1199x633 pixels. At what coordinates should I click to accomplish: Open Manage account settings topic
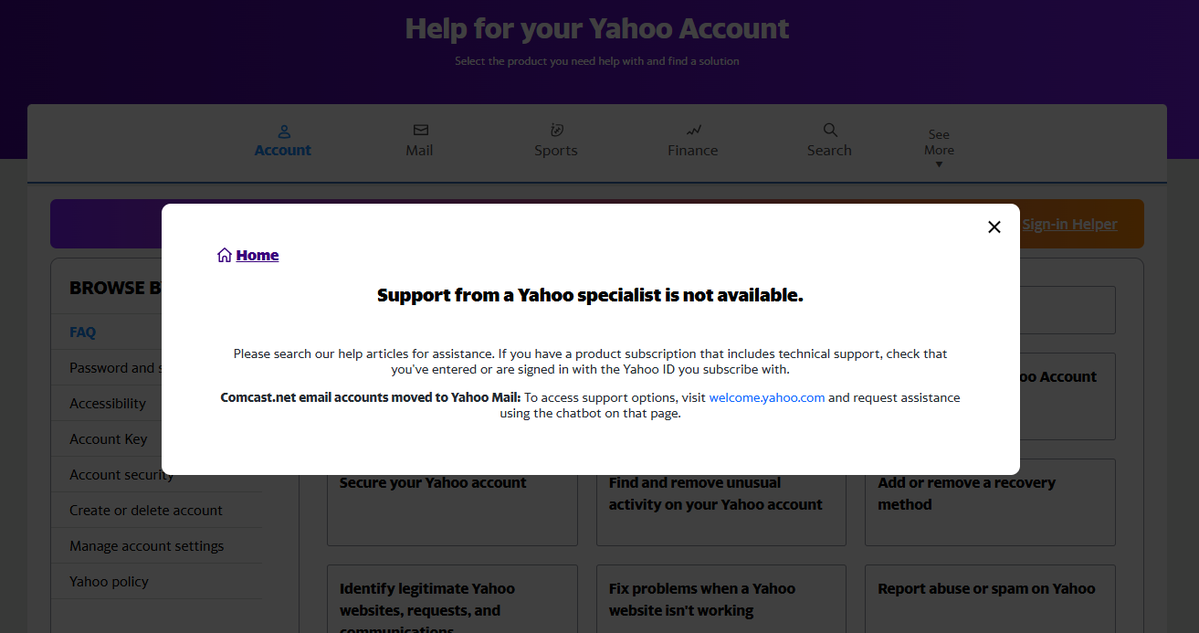pyautogui.click(x=147, y=546)
